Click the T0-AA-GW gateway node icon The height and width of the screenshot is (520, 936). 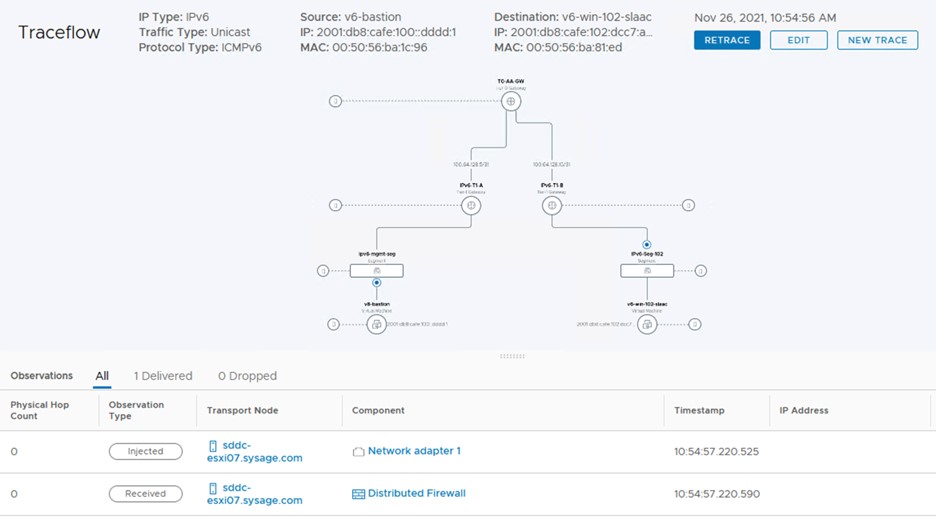510,101
